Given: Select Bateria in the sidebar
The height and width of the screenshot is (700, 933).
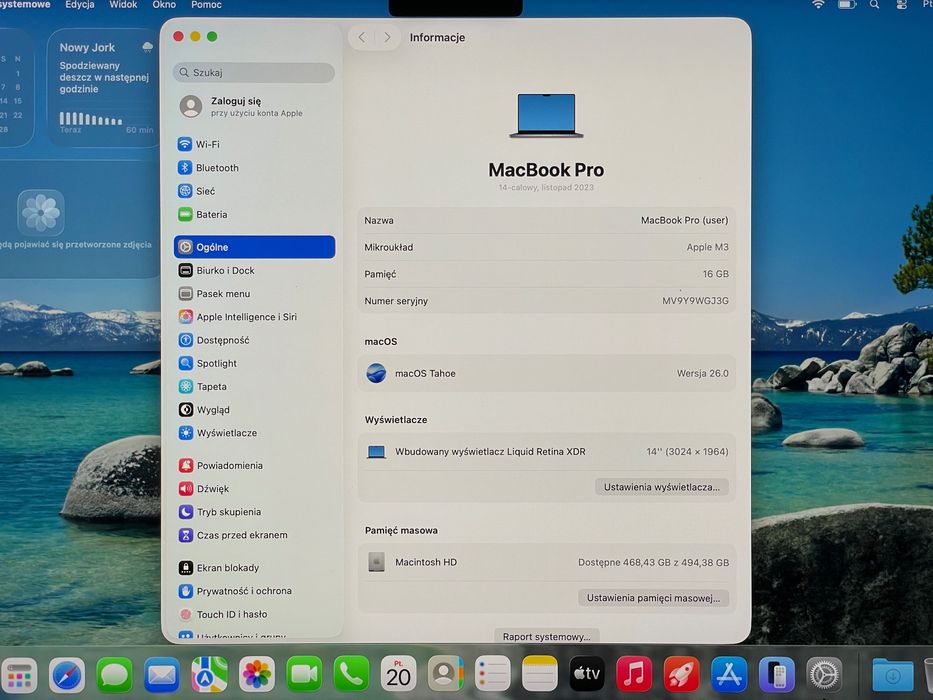Looking at the screenshot, I should pyautogui.click(x=254, y=214).
